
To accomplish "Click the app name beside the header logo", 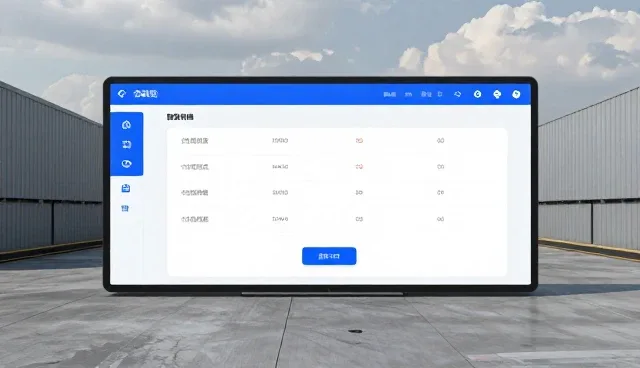I will 145,94.
